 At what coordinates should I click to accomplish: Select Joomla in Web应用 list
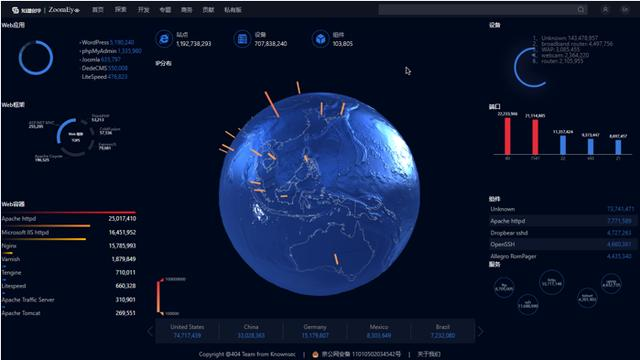pyautogui.click(x=100, y=60)
